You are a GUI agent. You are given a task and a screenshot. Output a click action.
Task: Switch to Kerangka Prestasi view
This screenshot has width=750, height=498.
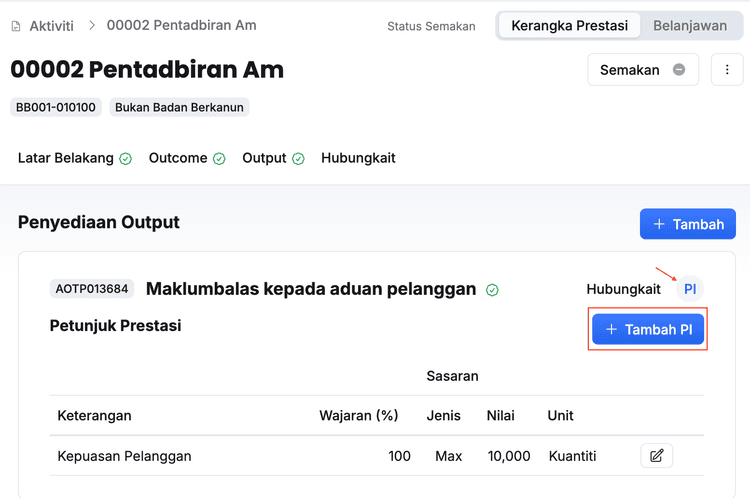pyautogui.click(x=569, y=26)
